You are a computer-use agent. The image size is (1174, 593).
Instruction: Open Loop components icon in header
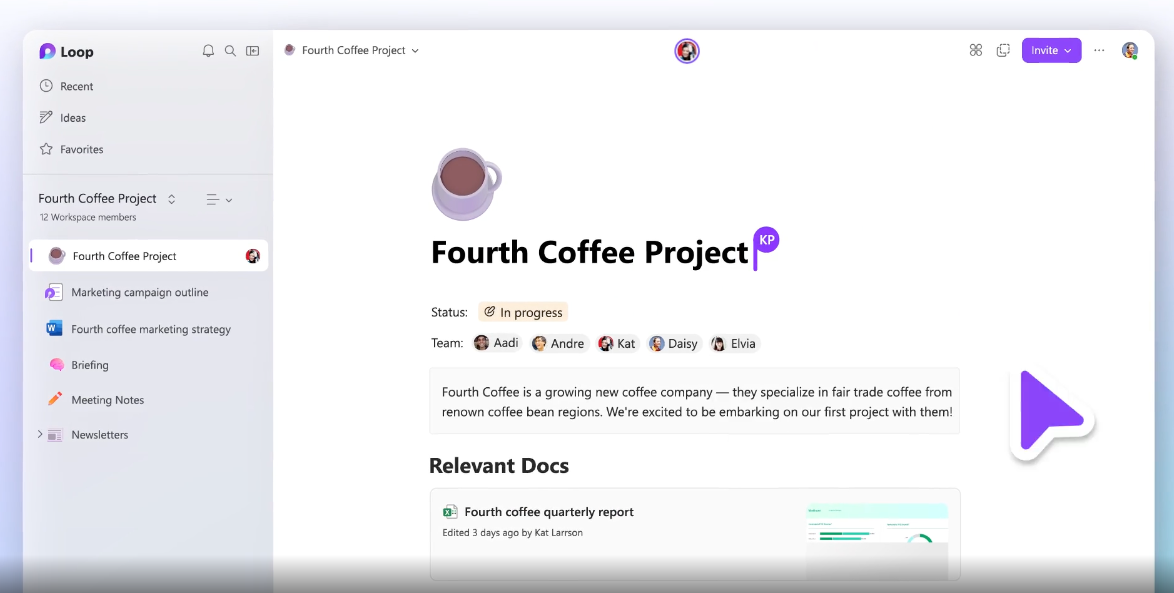coord(976,50)
